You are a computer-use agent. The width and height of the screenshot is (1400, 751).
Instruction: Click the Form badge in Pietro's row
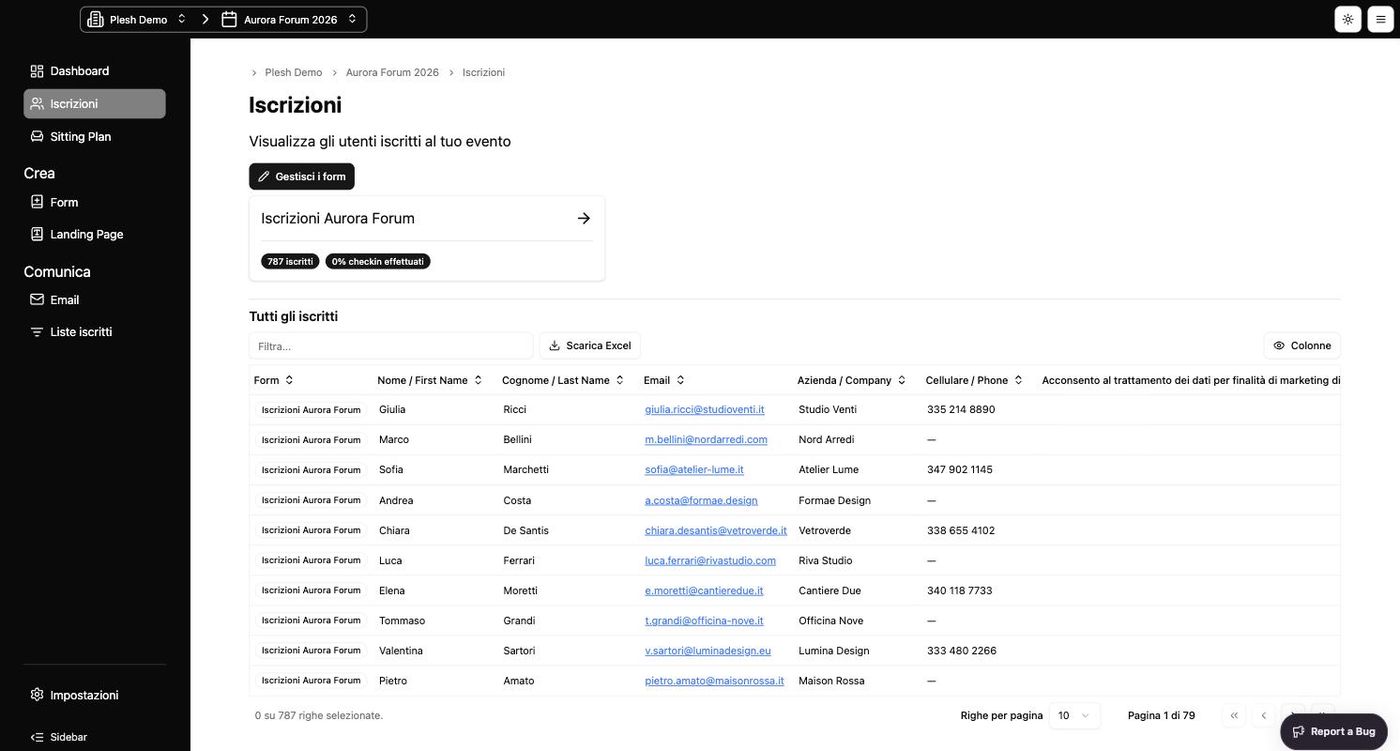point(311,681)
